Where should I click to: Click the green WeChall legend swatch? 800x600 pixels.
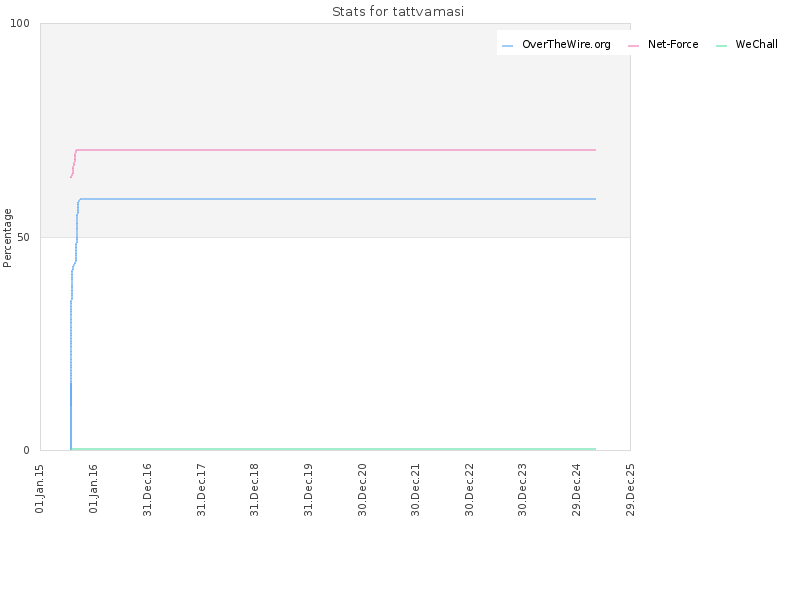721,46
